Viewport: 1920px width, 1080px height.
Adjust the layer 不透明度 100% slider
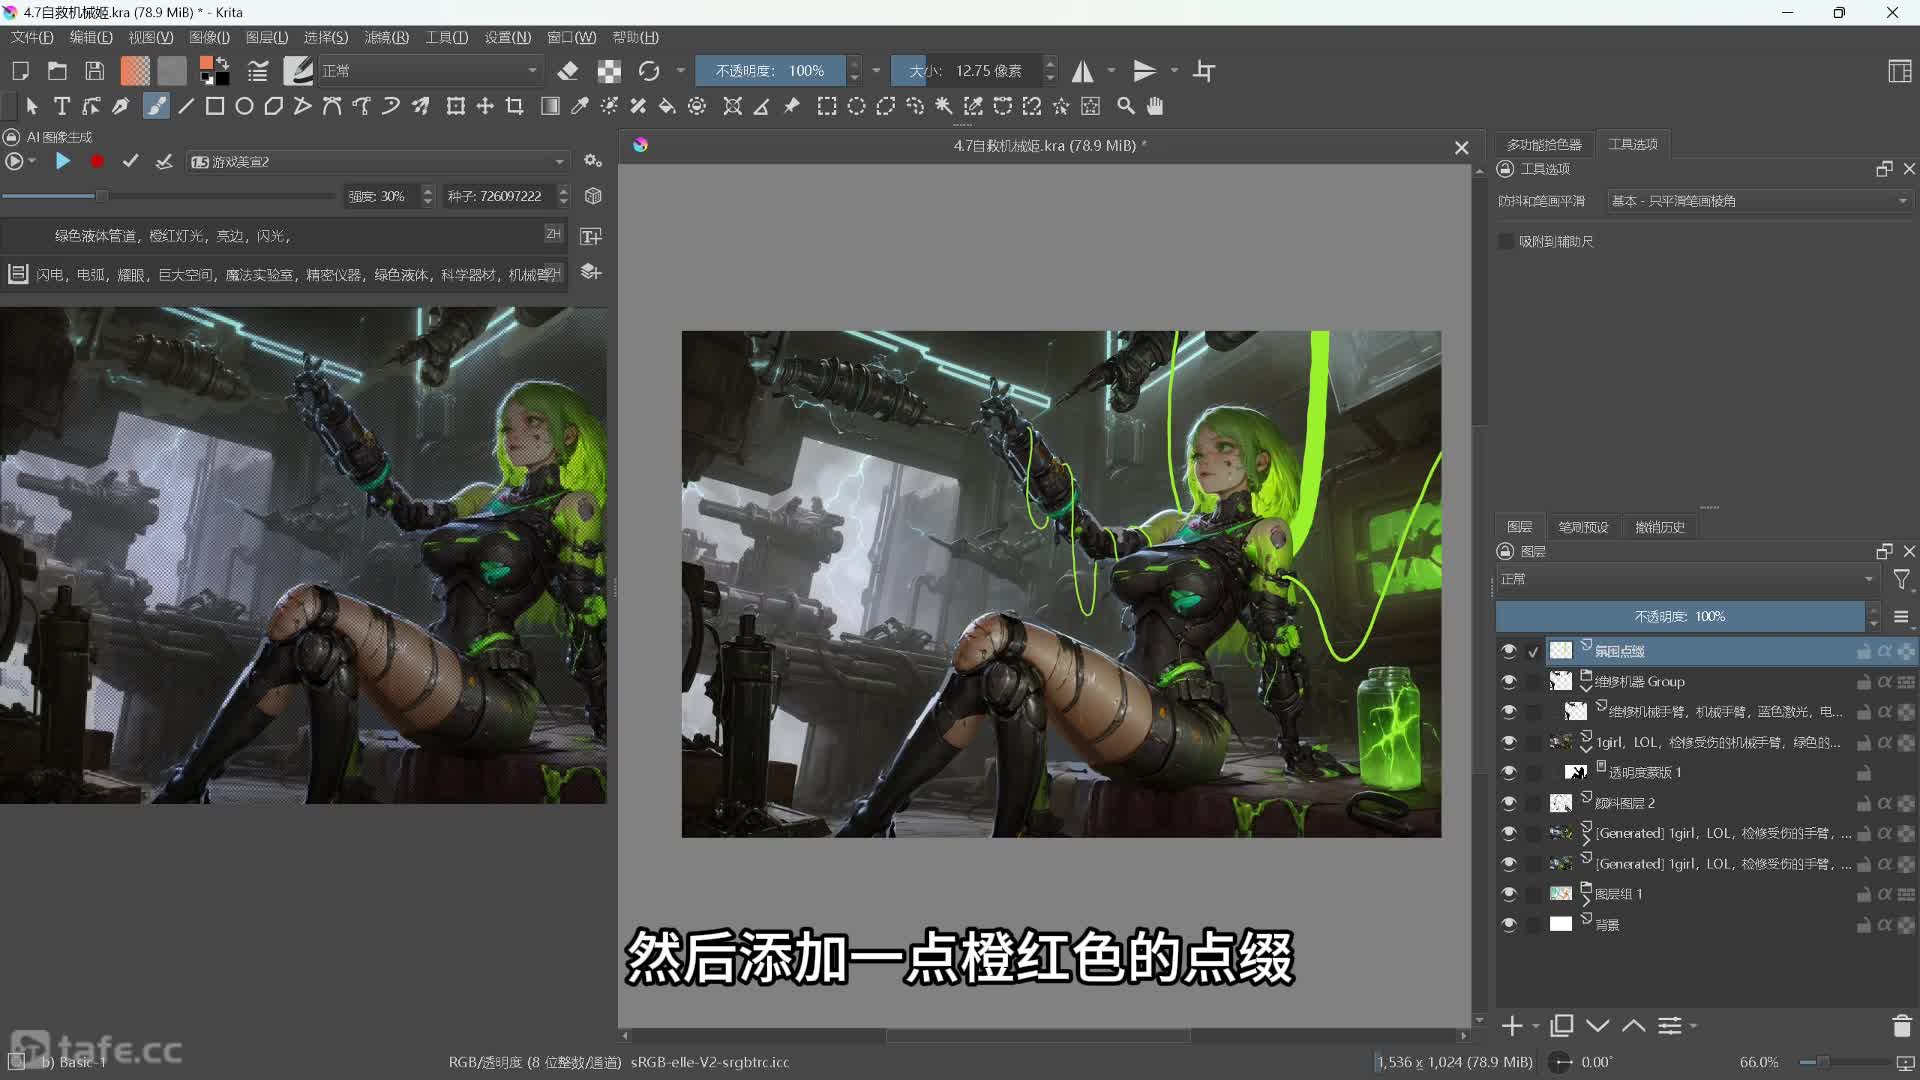click(1680, 617)
